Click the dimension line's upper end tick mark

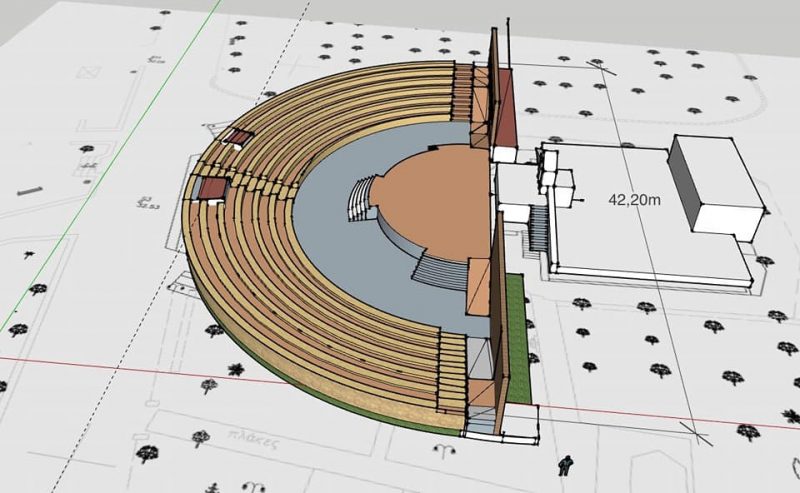601,66
